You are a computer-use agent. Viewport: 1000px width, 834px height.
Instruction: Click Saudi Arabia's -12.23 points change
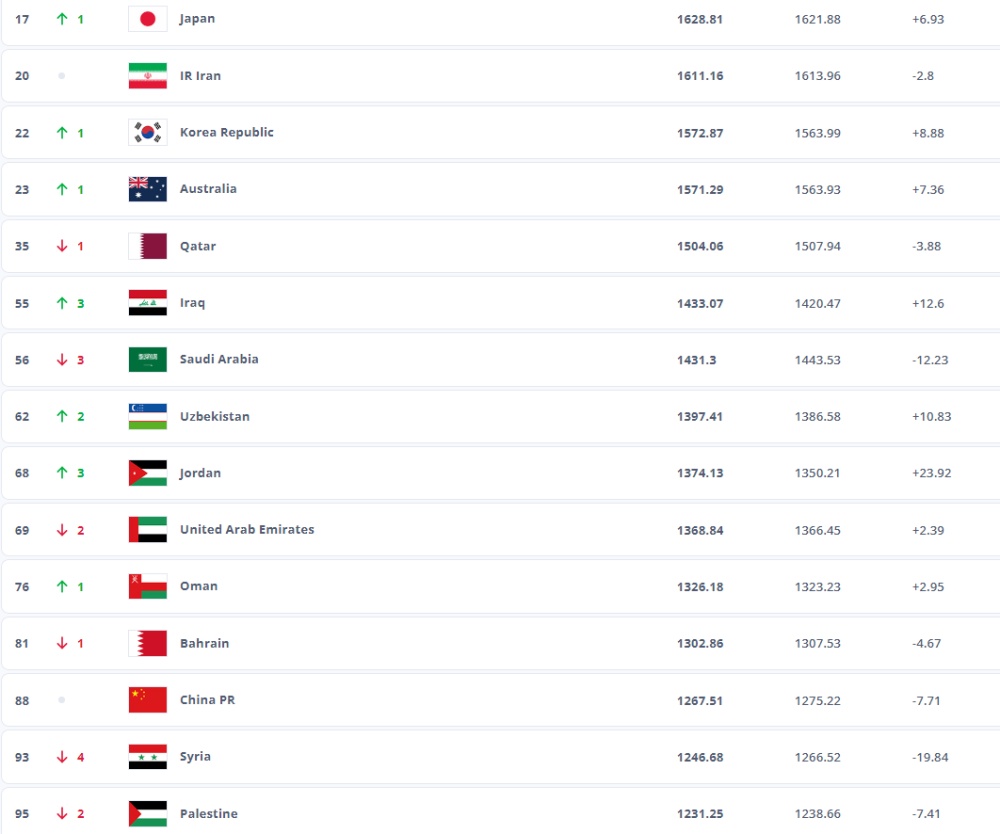[929, 360]
